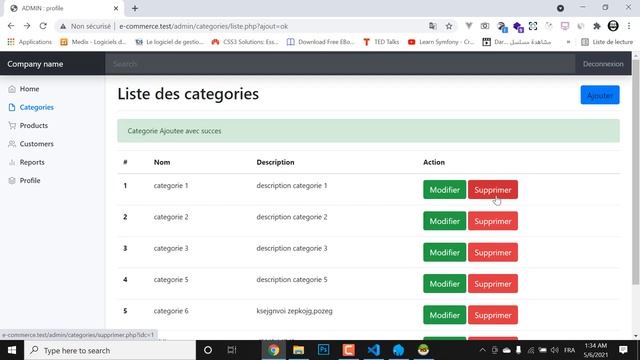Viewport: 640px width, 360px height.
Task: Click Supprimer for categorie 2
Action: tap(493, 221)
